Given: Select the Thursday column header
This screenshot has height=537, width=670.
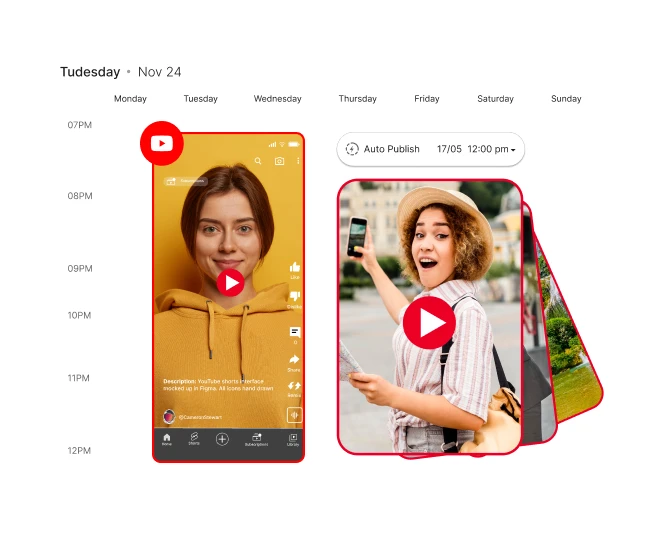Looking at the screenshot, I should (x=357, y=99).
